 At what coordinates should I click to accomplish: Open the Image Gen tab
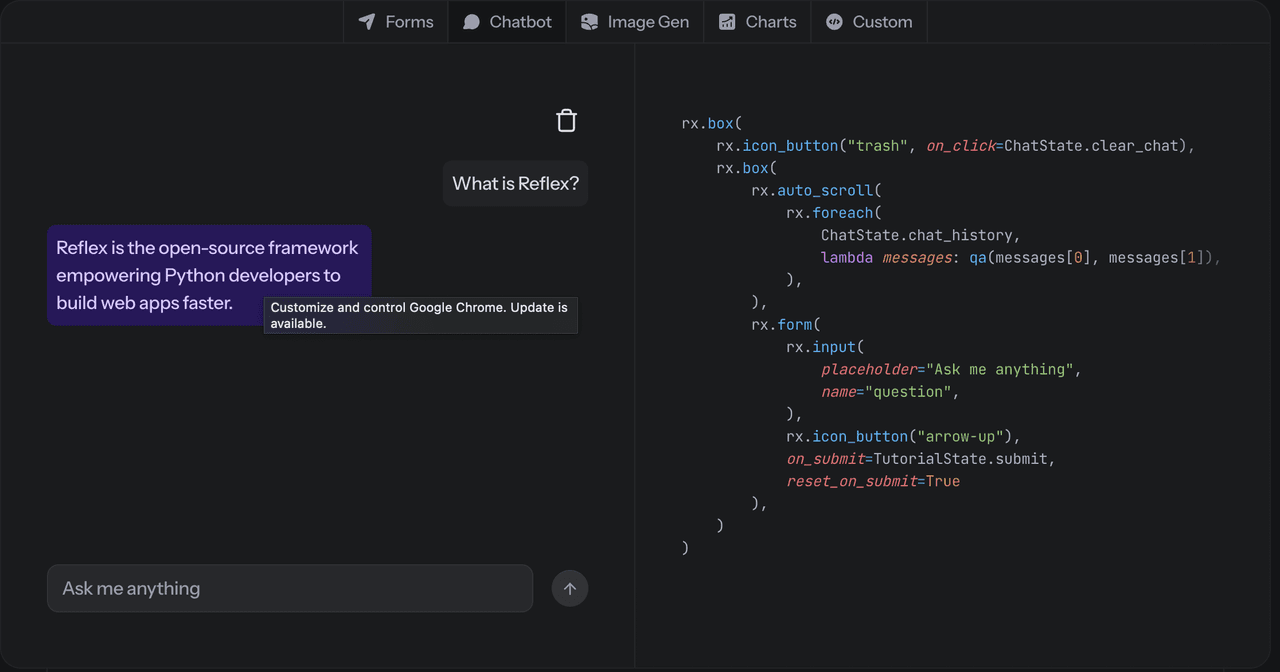click(x=648, y=22)
